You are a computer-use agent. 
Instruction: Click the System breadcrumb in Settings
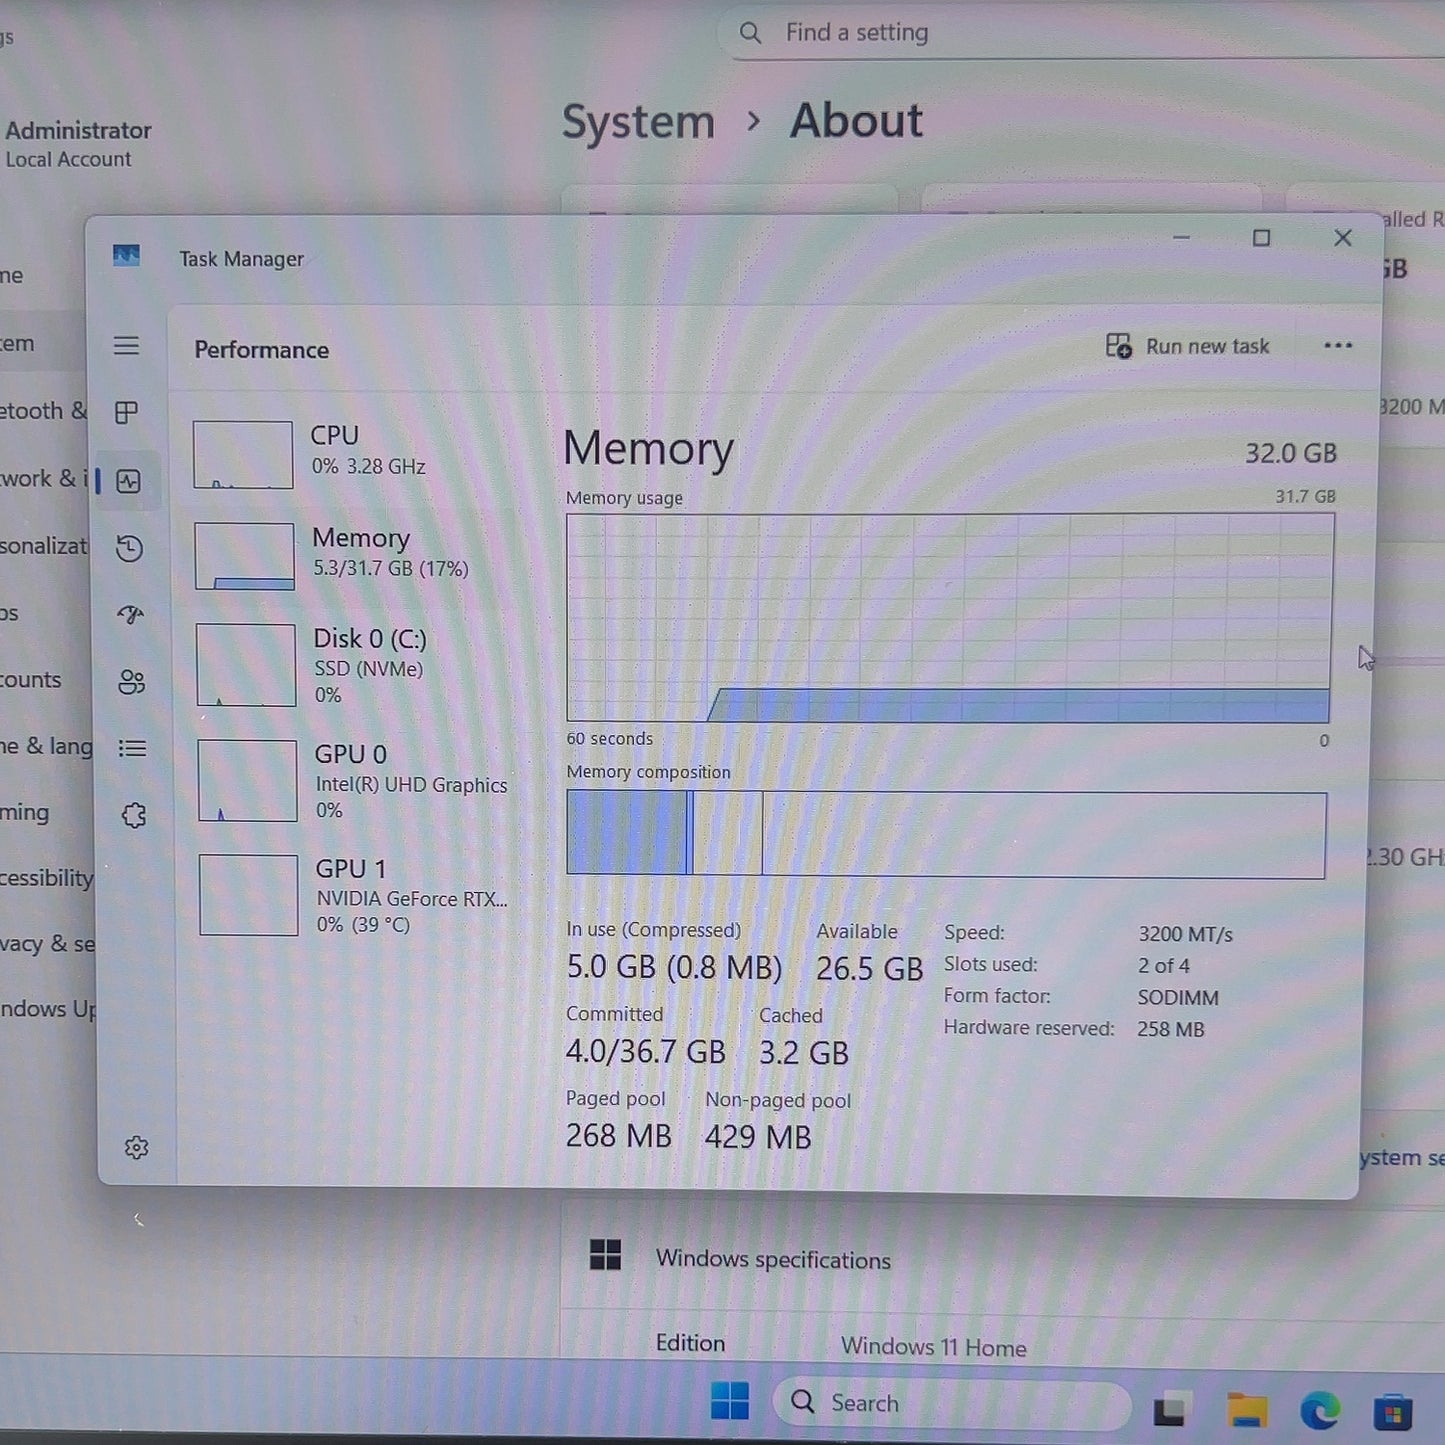tap(638, 122)
